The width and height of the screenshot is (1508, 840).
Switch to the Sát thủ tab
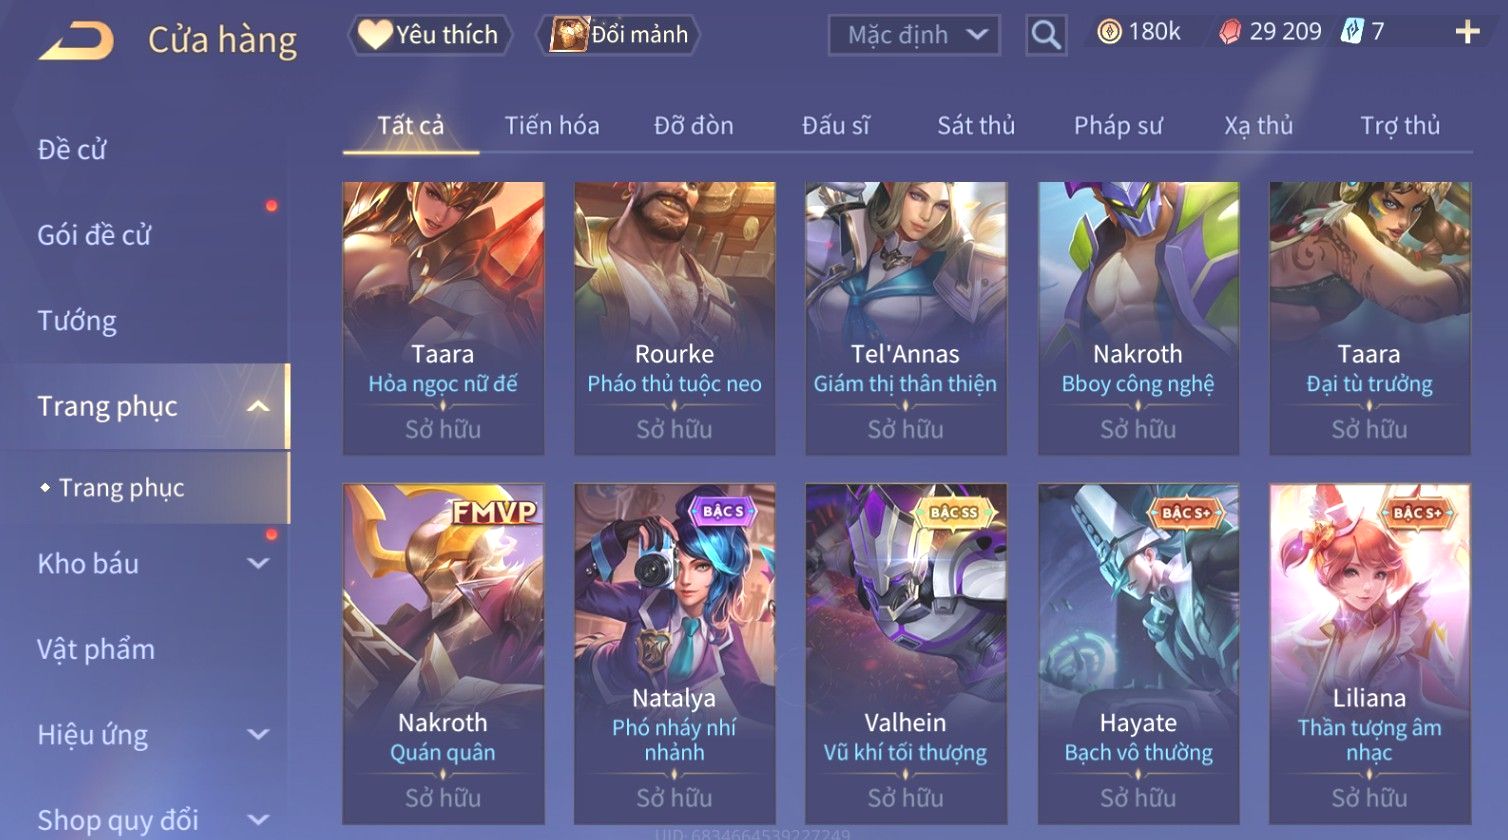[976, 126]
